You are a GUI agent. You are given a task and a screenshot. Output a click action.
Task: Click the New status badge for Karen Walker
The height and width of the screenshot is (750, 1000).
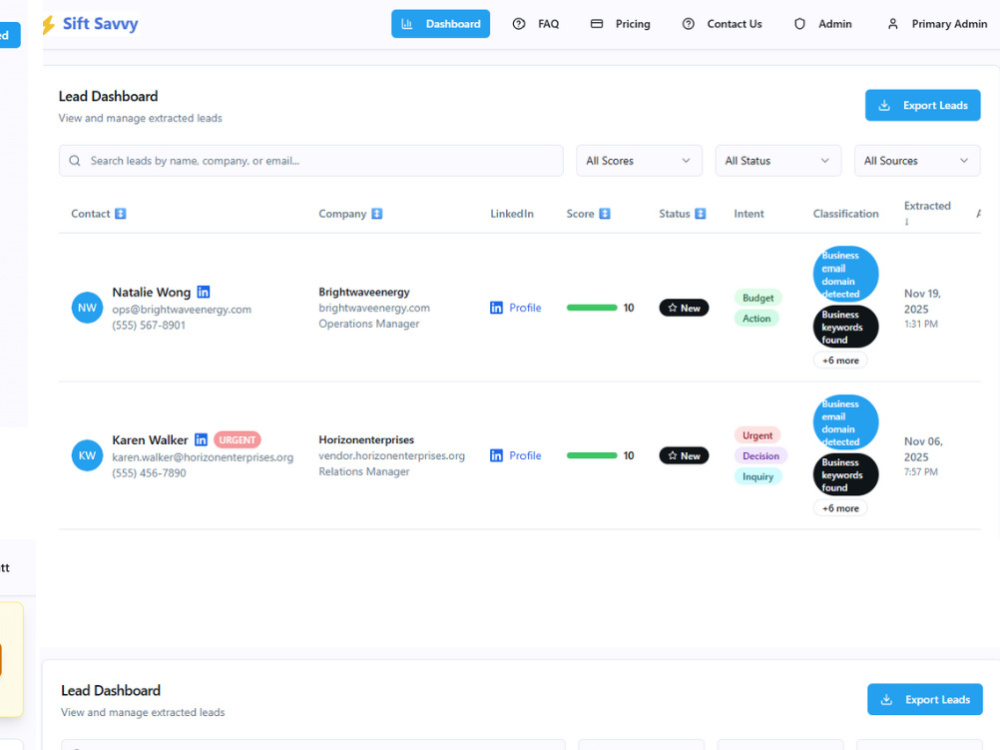[x=684, y=455]
